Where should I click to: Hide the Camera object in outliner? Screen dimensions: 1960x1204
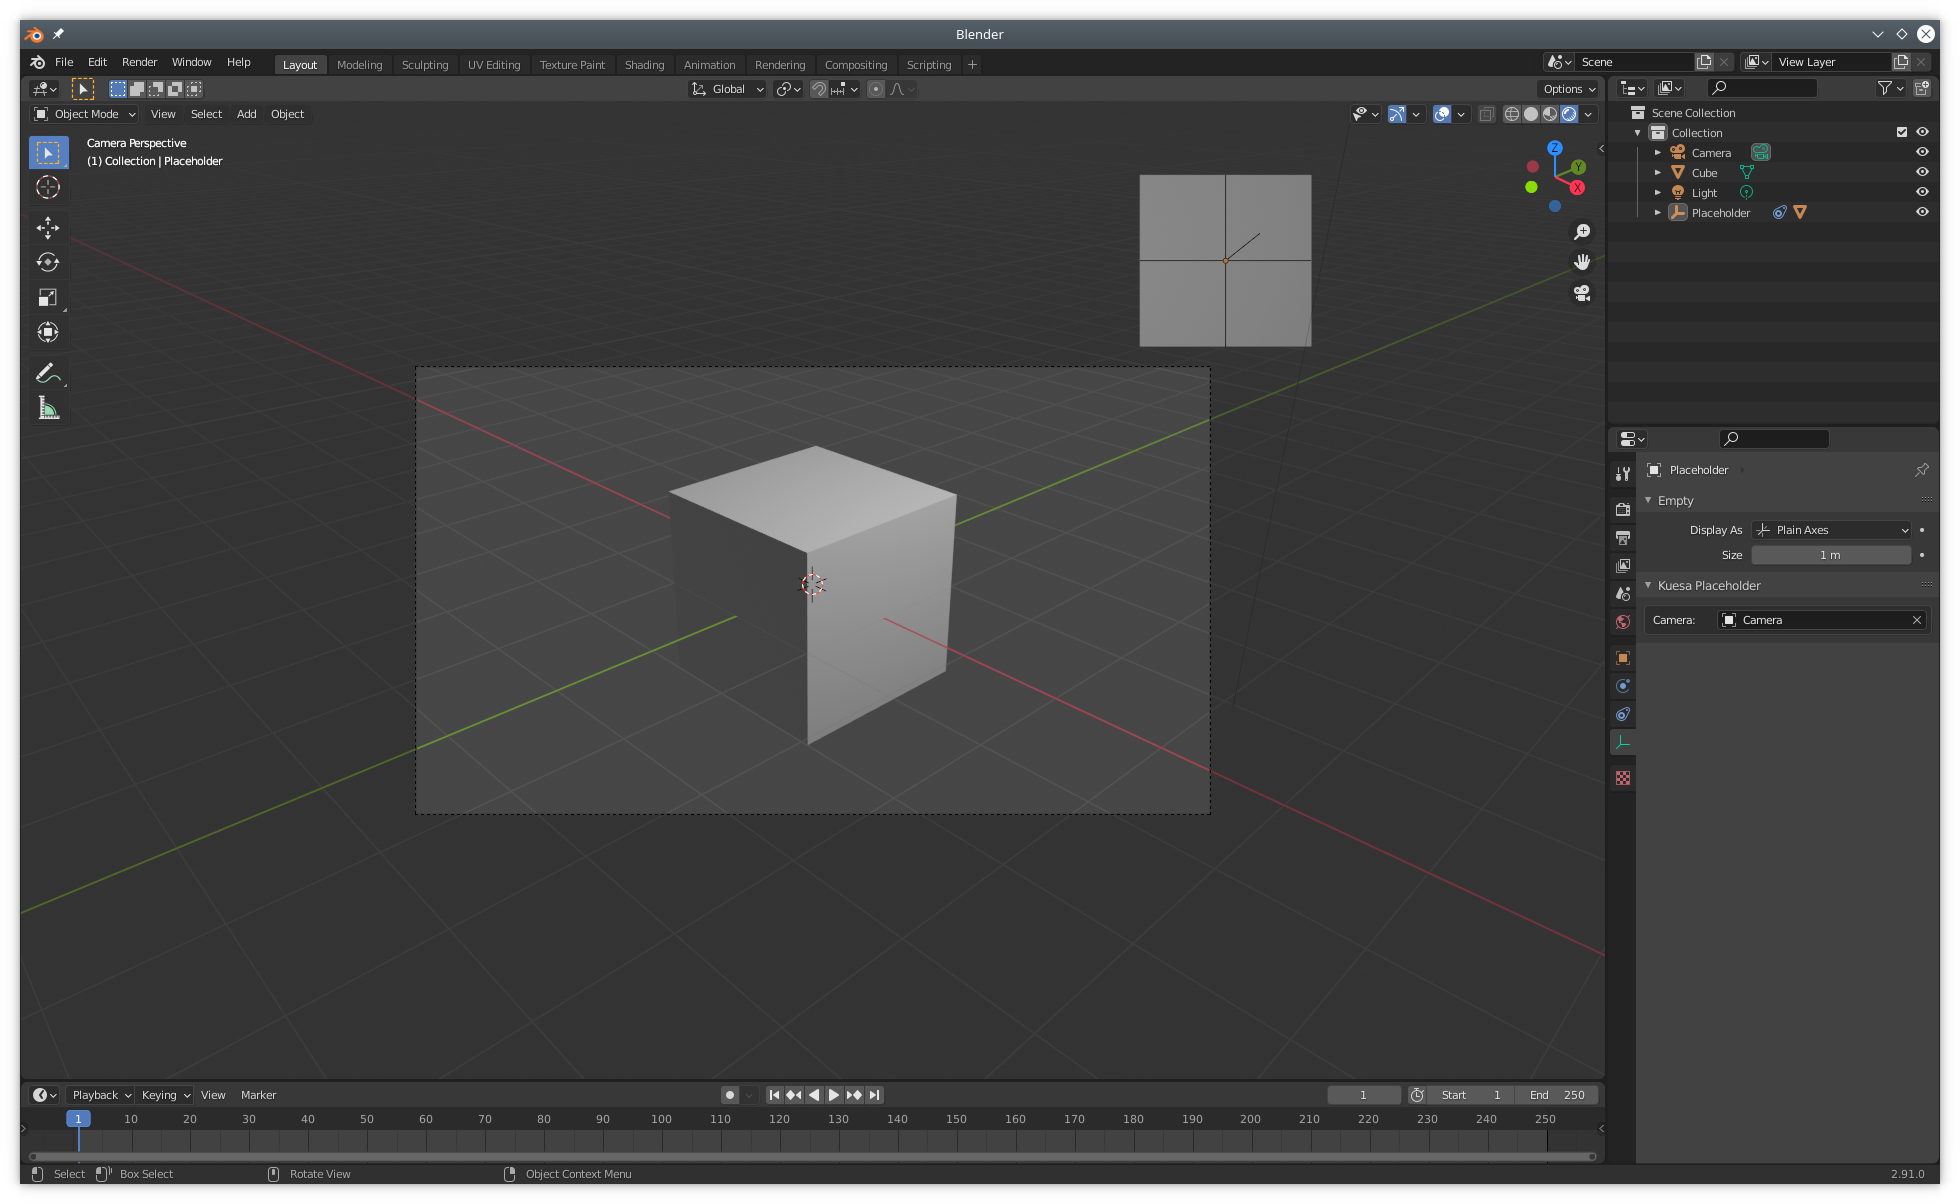click(x=1922, y=152)
